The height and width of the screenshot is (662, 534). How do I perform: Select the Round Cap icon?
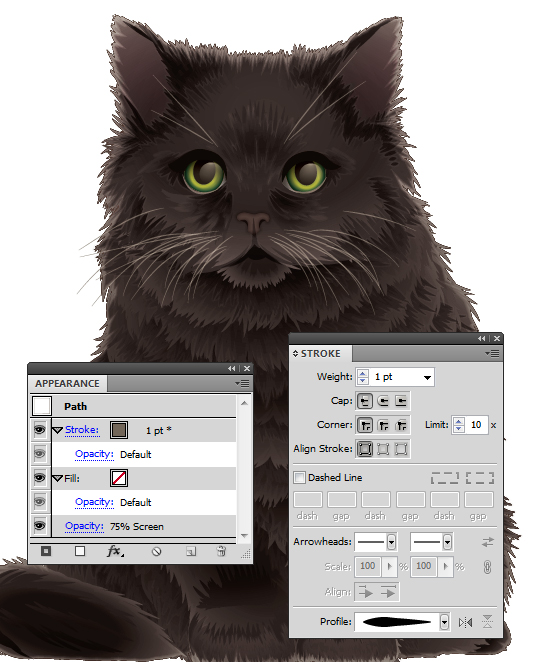click(383, 401)
